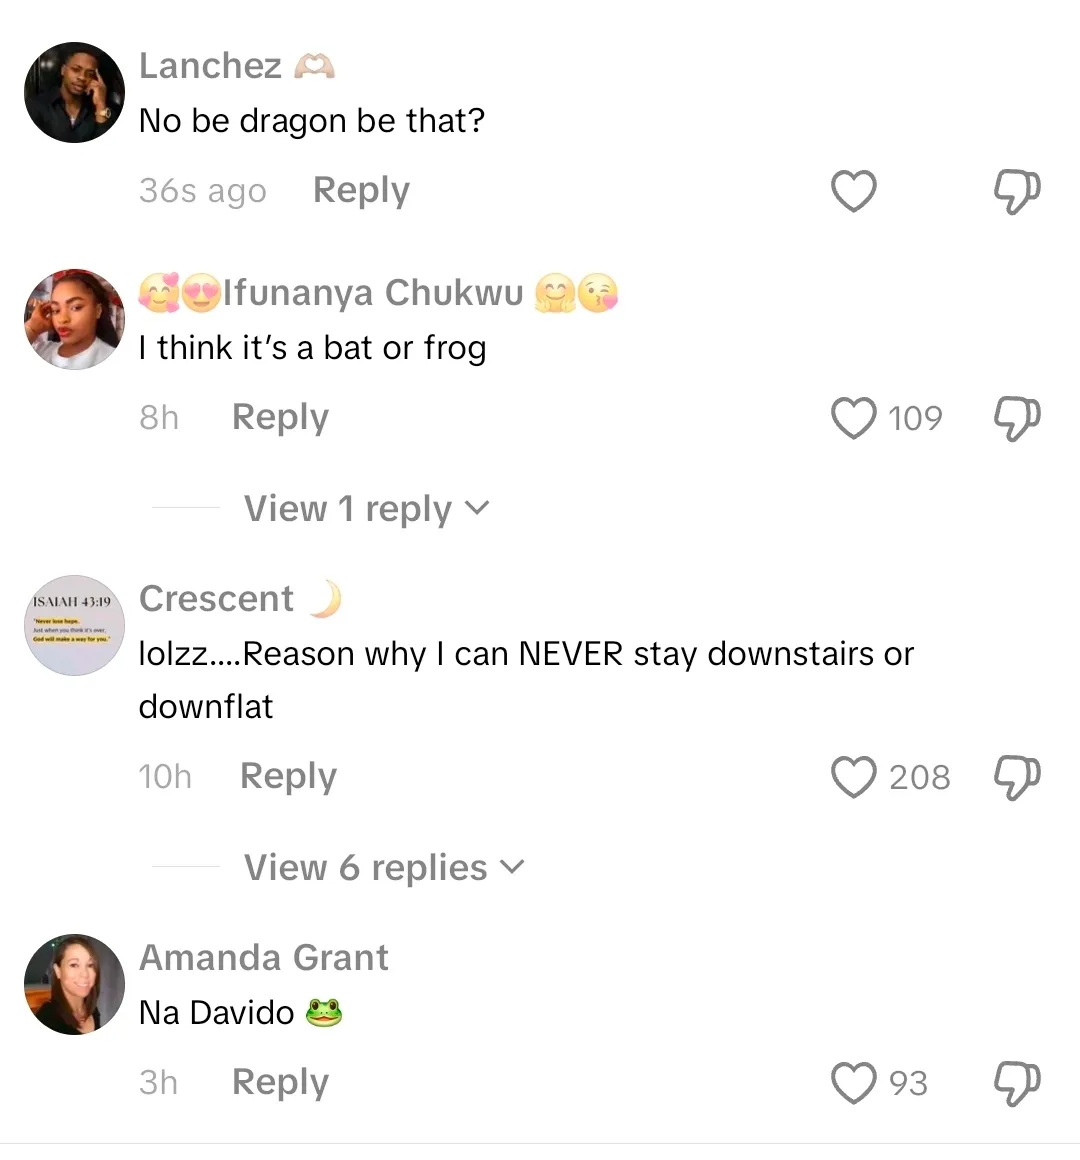Open the Amanda Grant username link
This screenshot has height=1160, width=1080.
(x=264, y=957)
